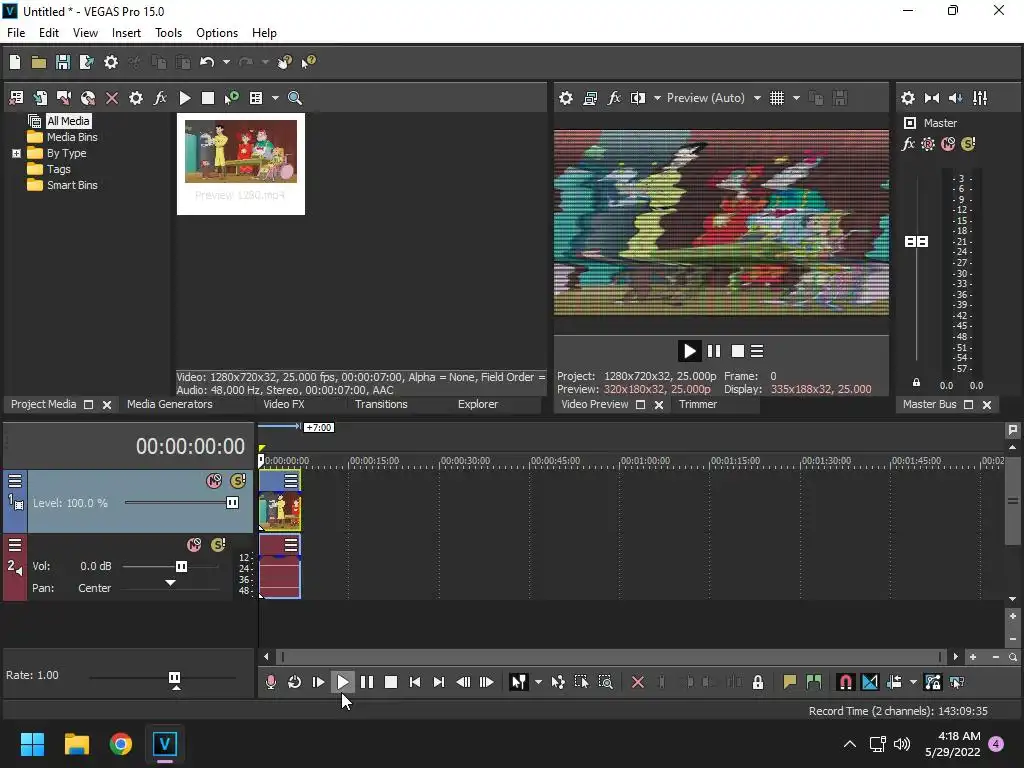Pause playback in Video Preview window
The image size is (1024, 768).
(714, 351)
